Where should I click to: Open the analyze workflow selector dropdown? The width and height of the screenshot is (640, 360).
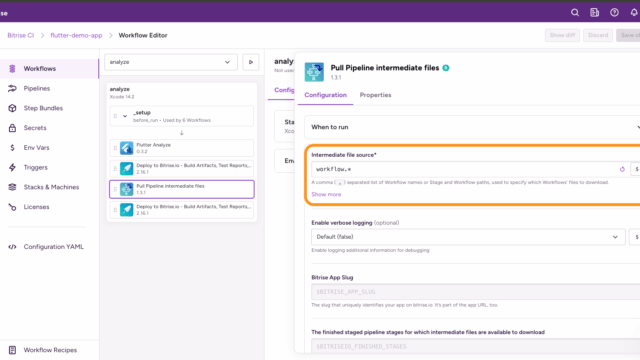coord(171,62)
